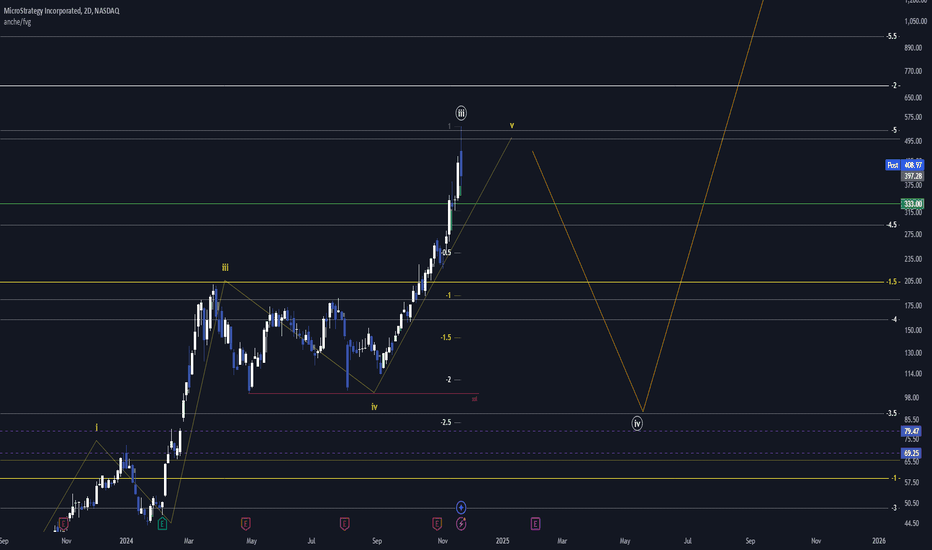The image size is (932, 550).
Task: Select the yellow v wave label
Action: coord(512,125)
